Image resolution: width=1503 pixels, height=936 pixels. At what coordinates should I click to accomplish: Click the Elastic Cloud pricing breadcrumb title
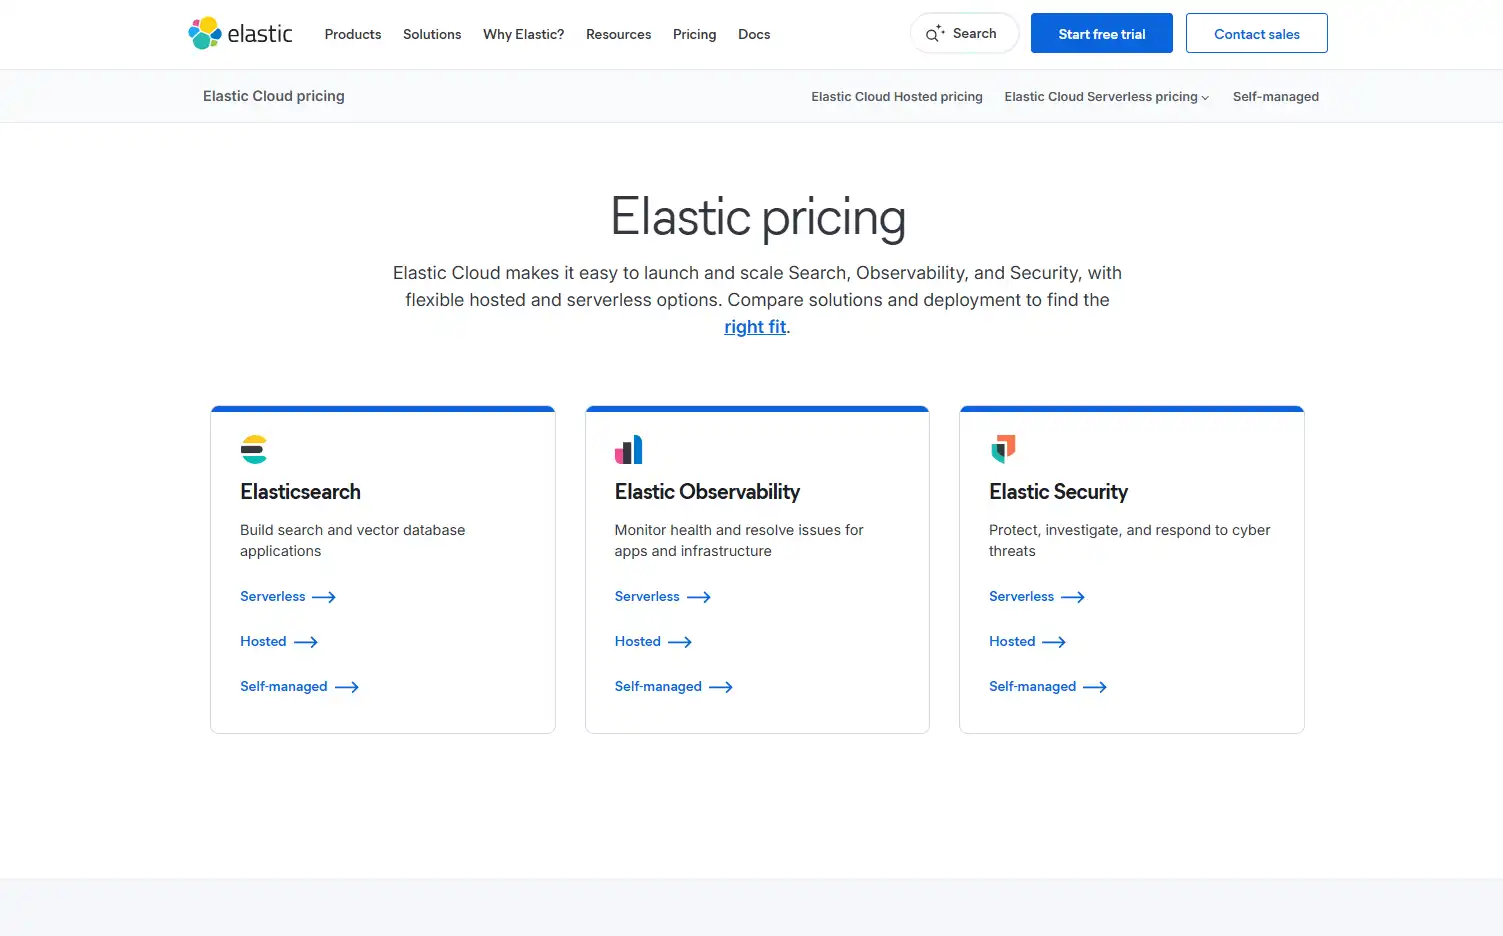click(274, 96)
